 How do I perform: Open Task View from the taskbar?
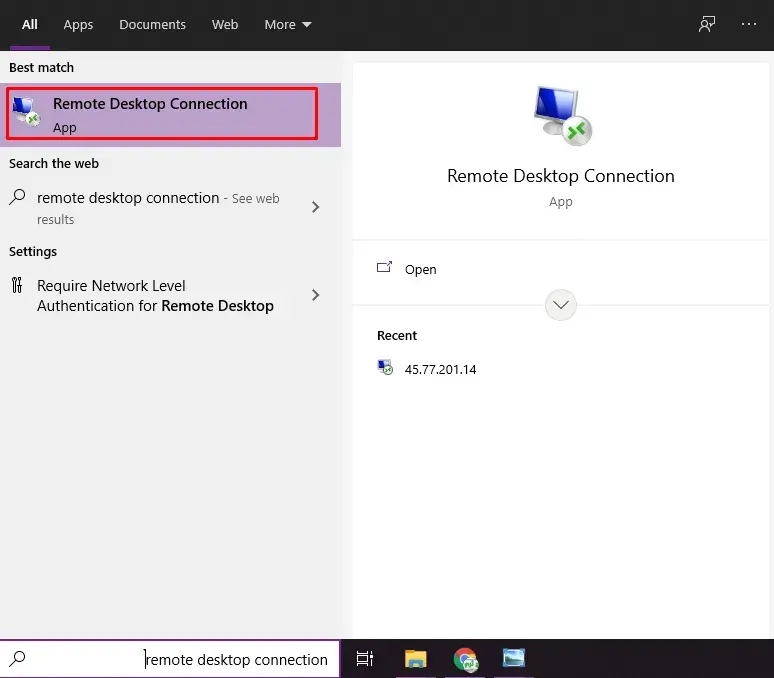365,658
